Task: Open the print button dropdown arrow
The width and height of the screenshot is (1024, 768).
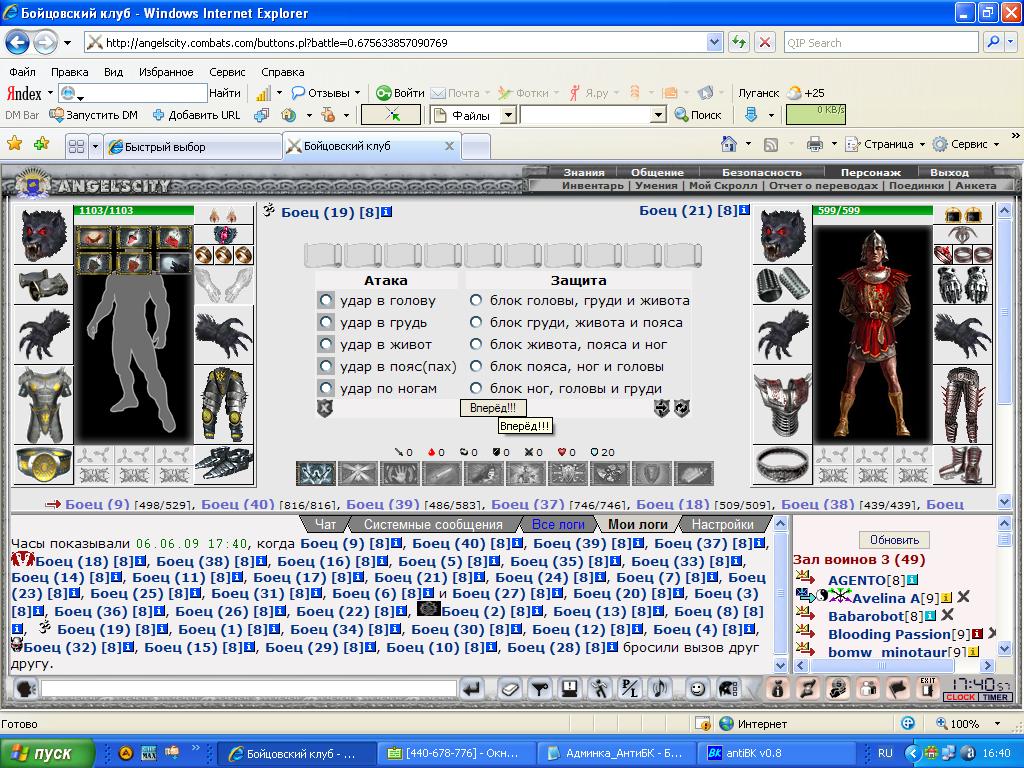Action: pyautogui.click(x=833, y=144)
